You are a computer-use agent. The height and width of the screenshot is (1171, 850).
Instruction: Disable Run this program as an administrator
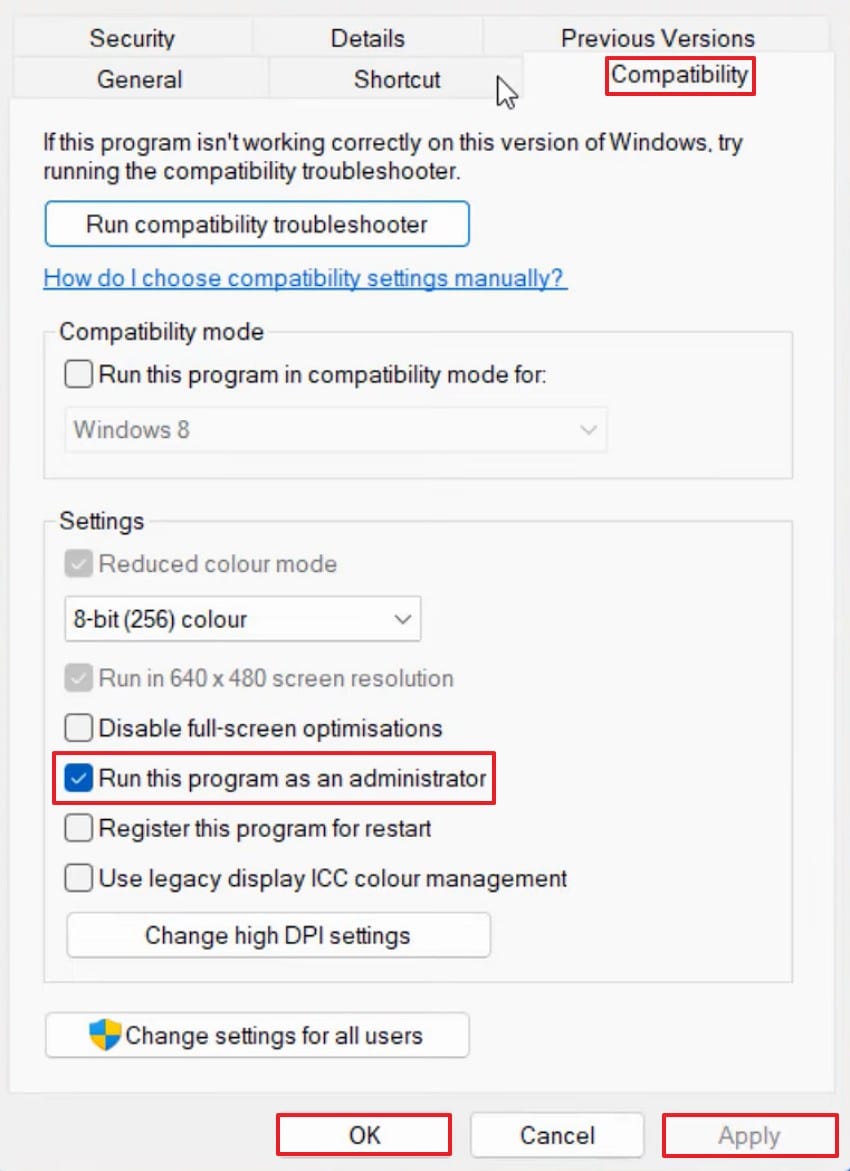77,777
